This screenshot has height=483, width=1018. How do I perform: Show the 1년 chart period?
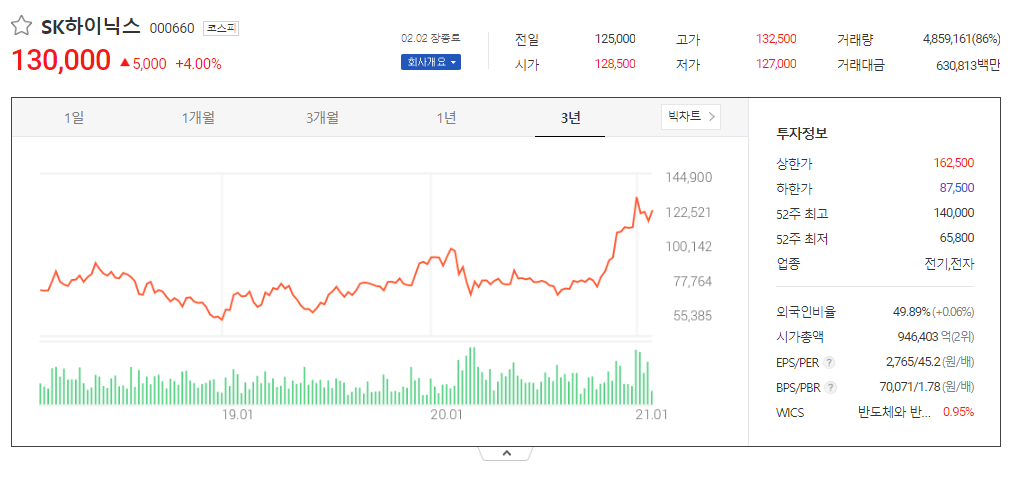click(x=446, y=118)
